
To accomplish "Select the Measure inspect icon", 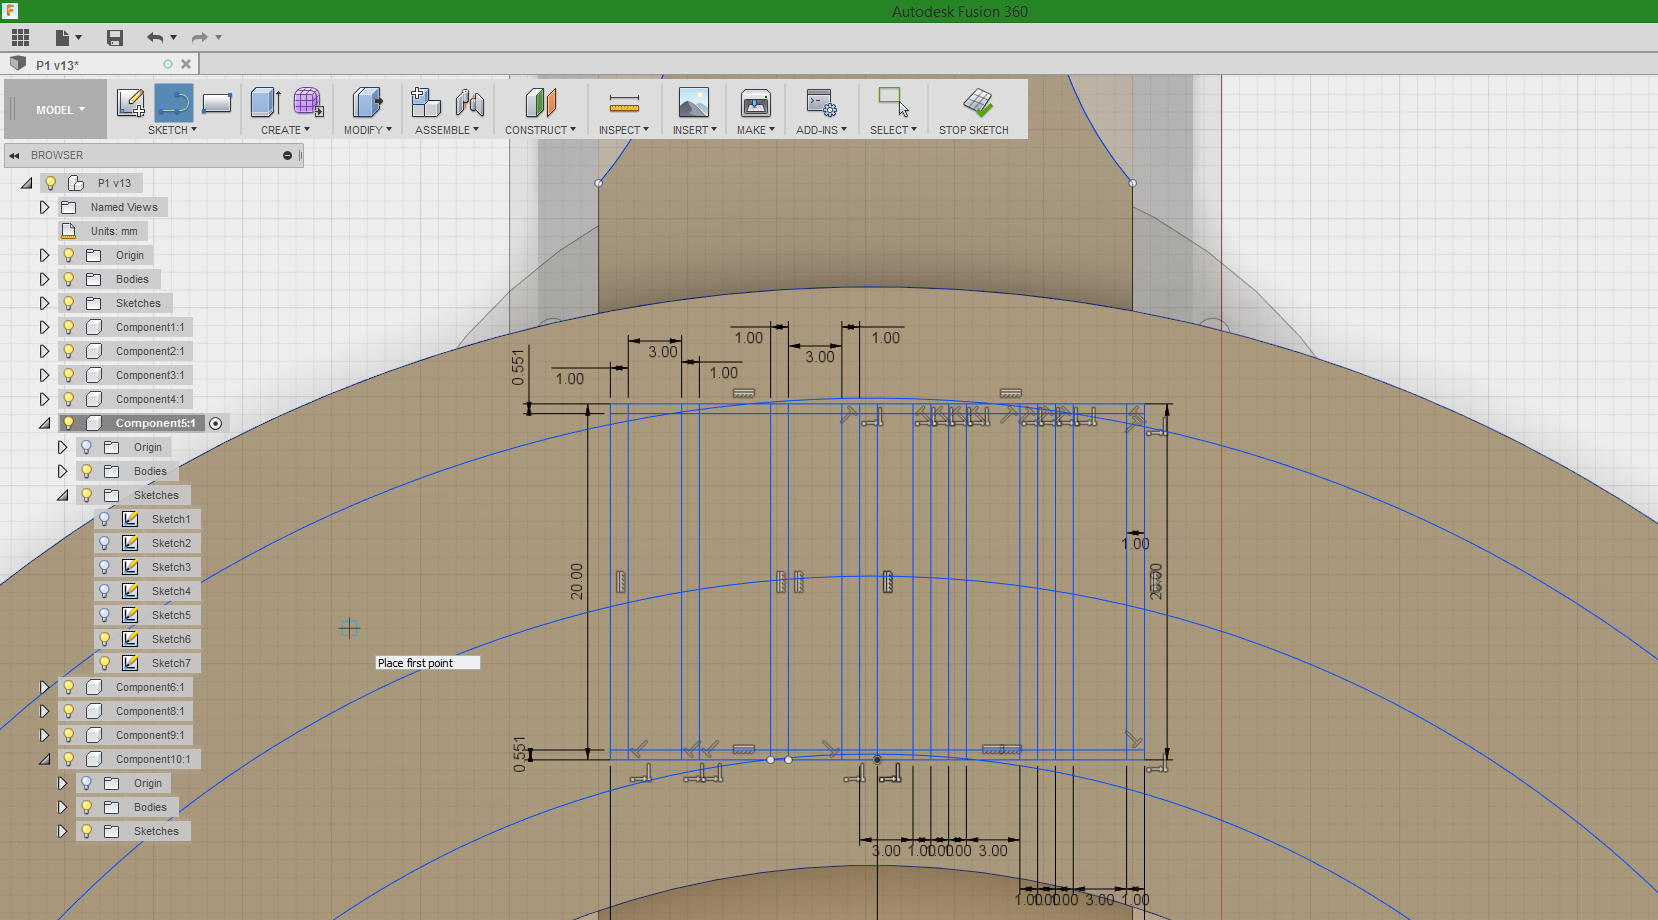I will coord(624,102).
